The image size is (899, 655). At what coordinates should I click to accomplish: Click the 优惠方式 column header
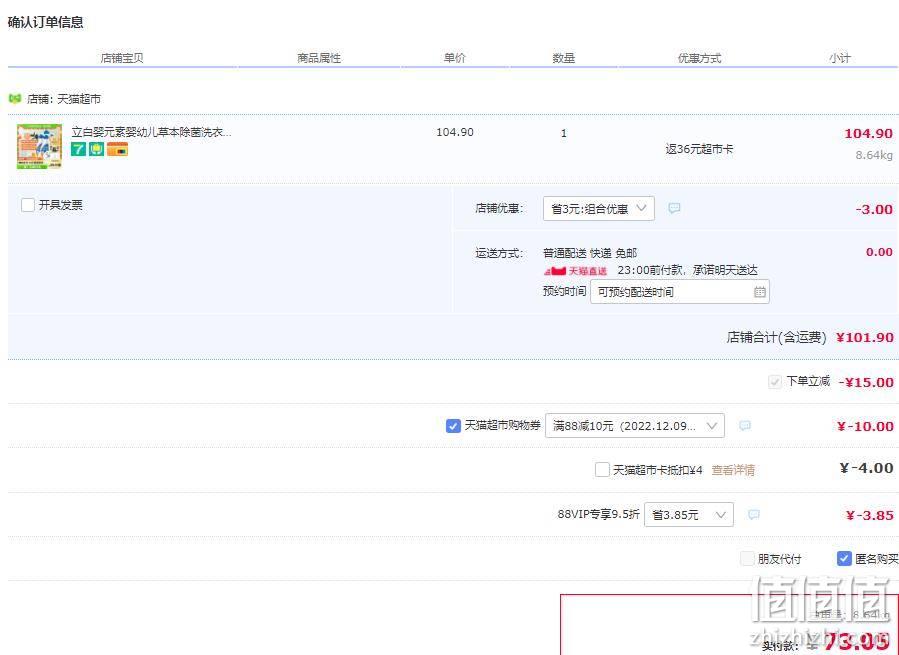699,58
